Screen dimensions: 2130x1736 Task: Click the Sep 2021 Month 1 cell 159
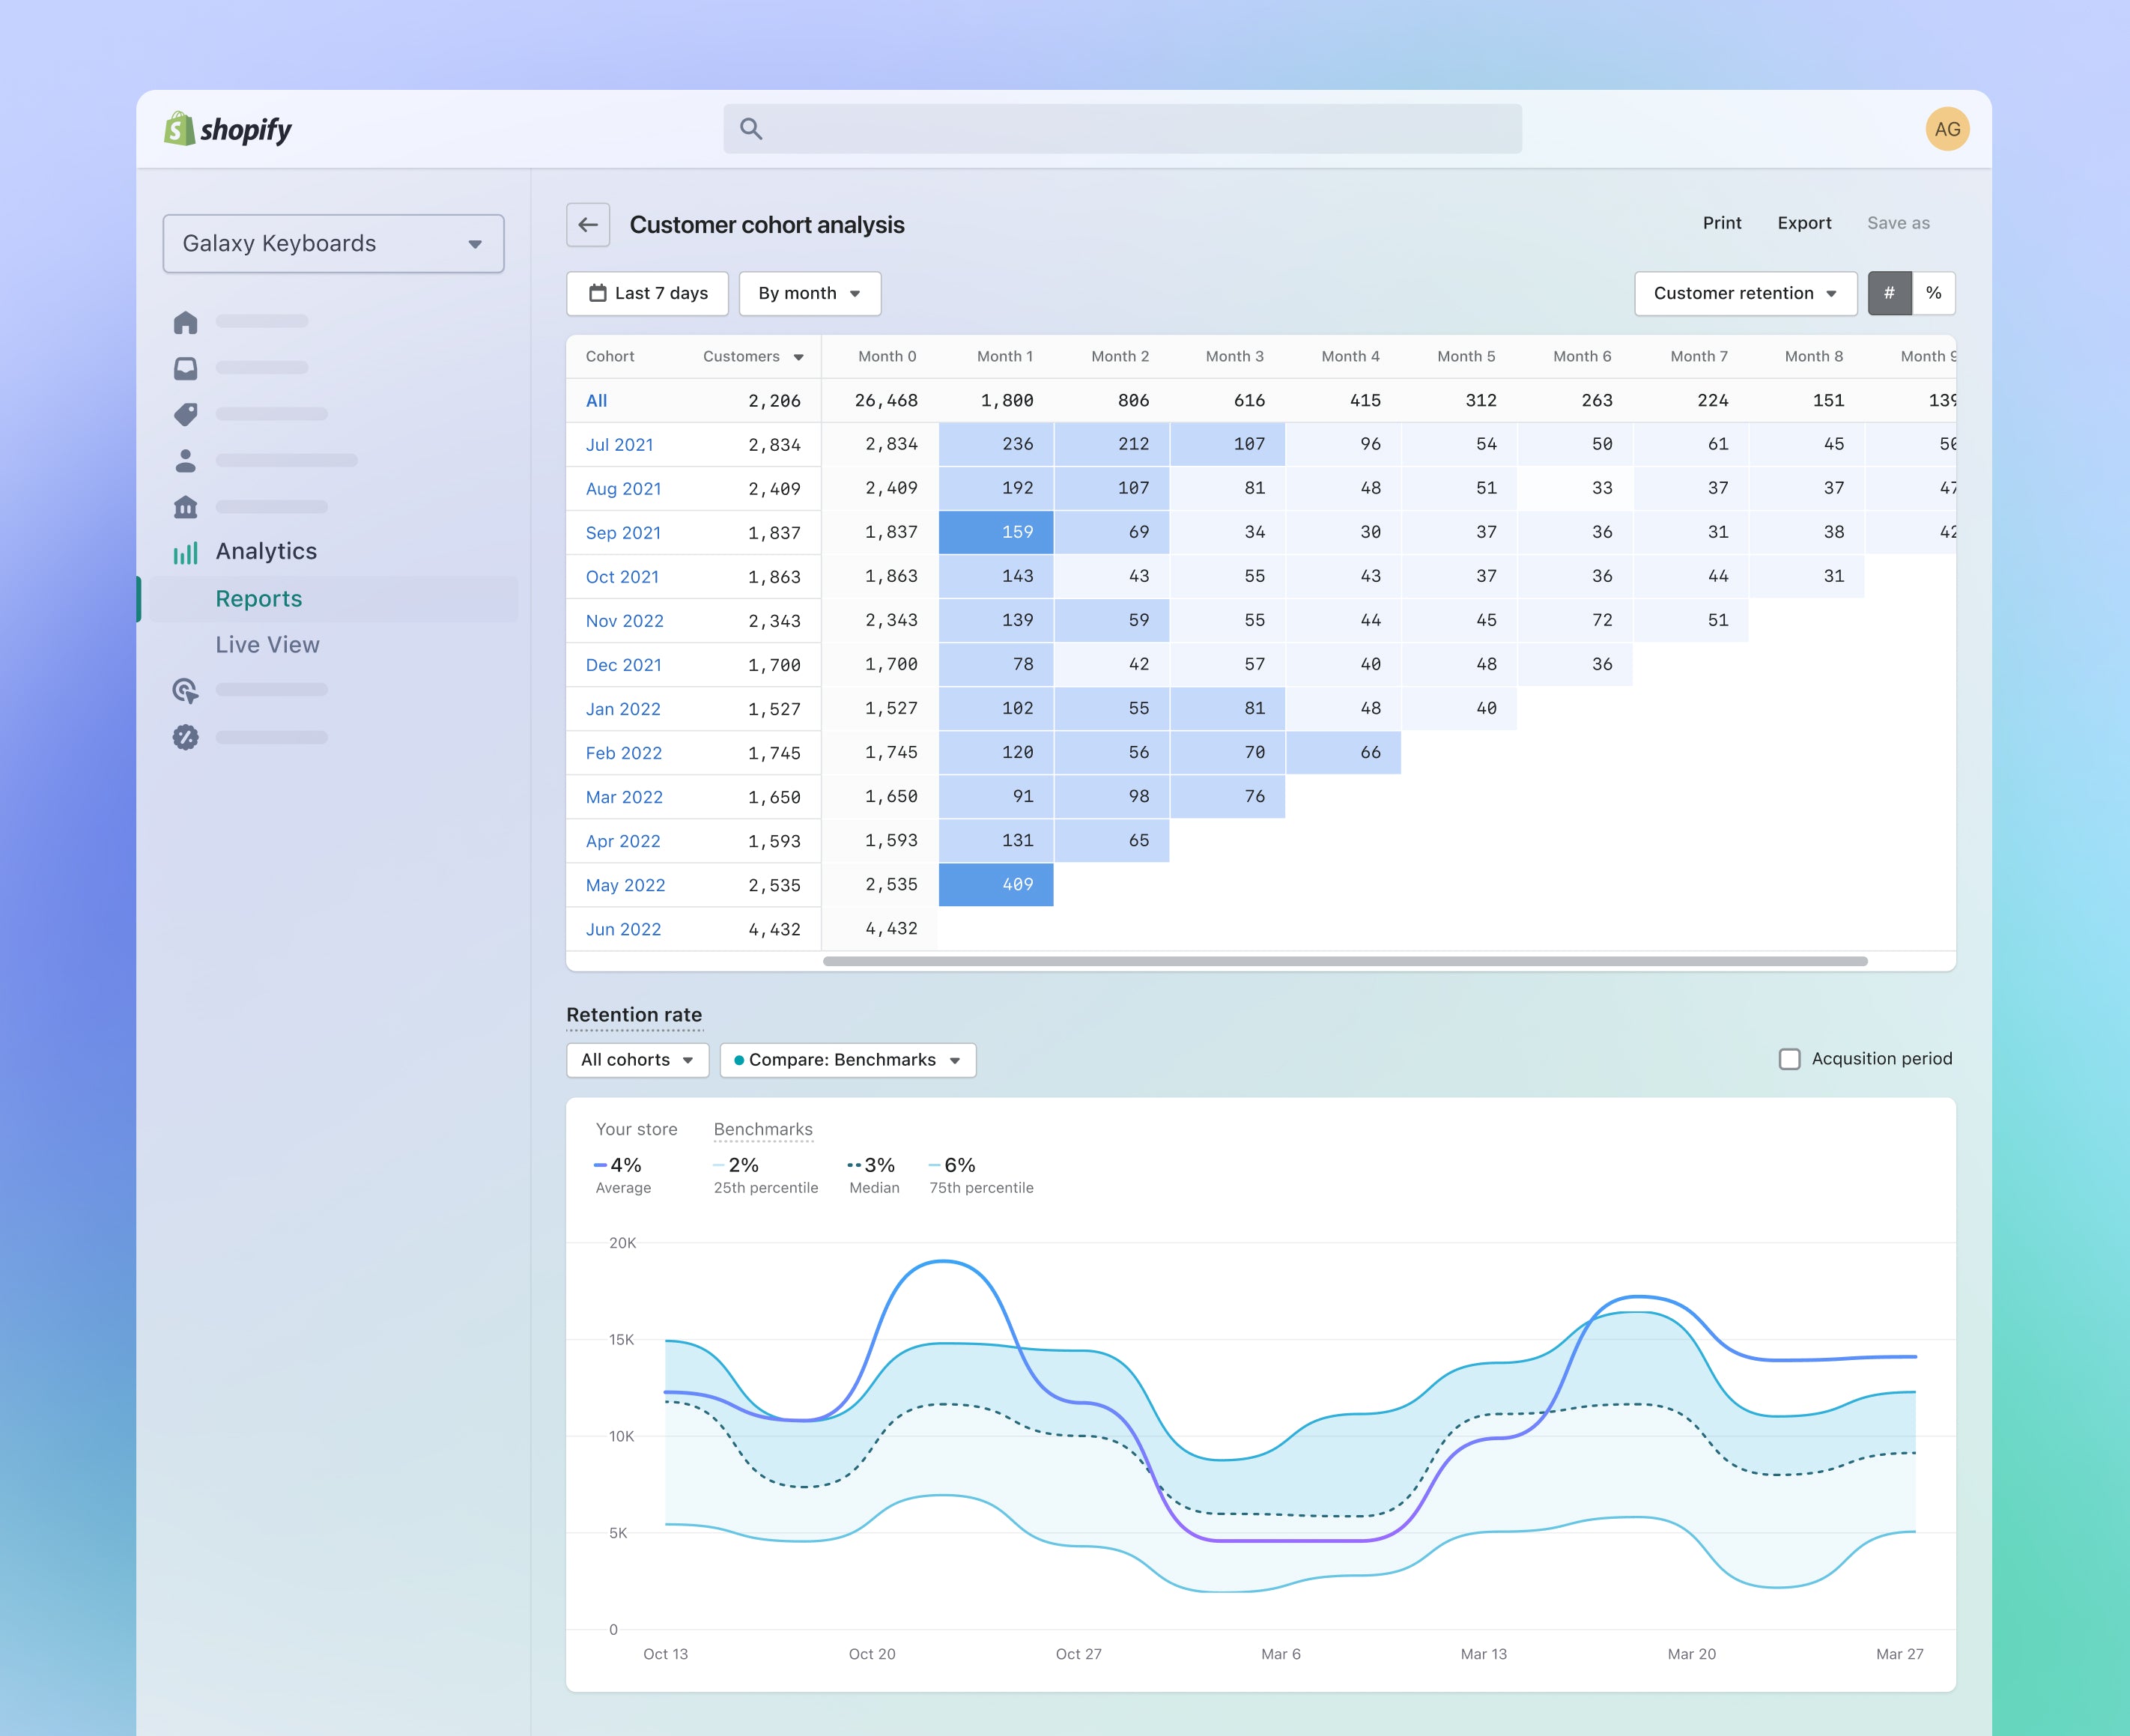point(996,532)
